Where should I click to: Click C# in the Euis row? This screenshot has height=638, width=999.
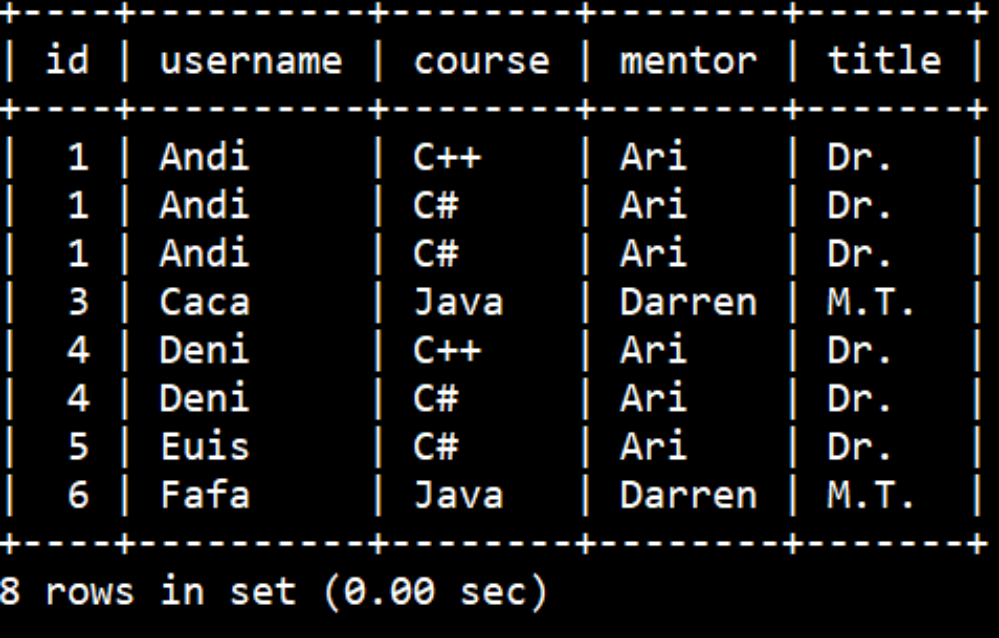click(x=436, y=446)
